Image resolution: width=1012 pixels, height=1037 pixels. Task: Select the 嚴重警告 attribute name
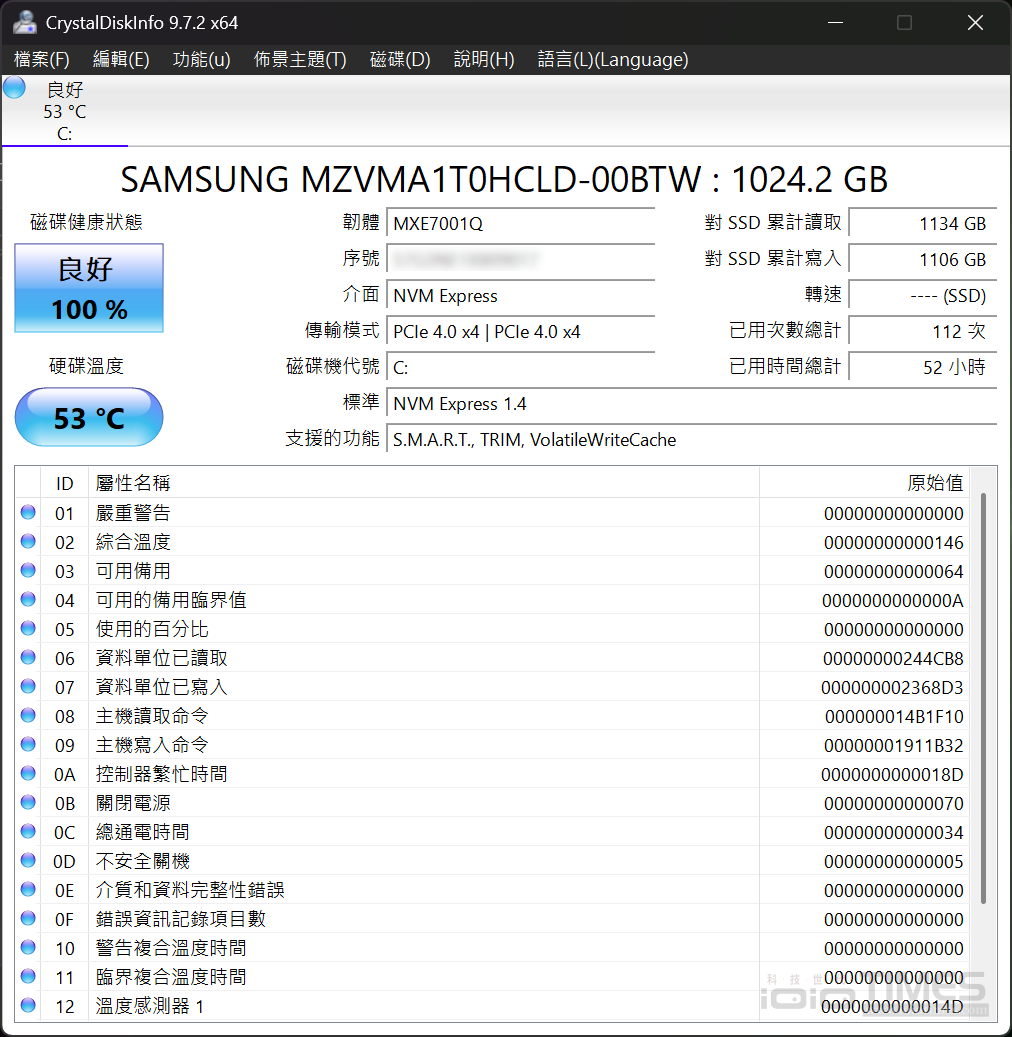click(133, 513)
